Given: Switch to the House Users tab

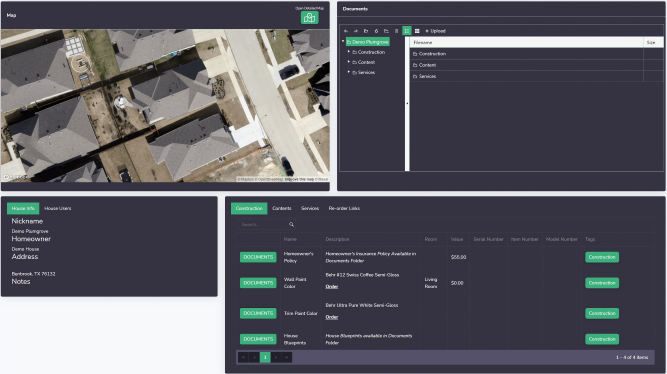Looking at the screenshot, I should pos(58,208).
